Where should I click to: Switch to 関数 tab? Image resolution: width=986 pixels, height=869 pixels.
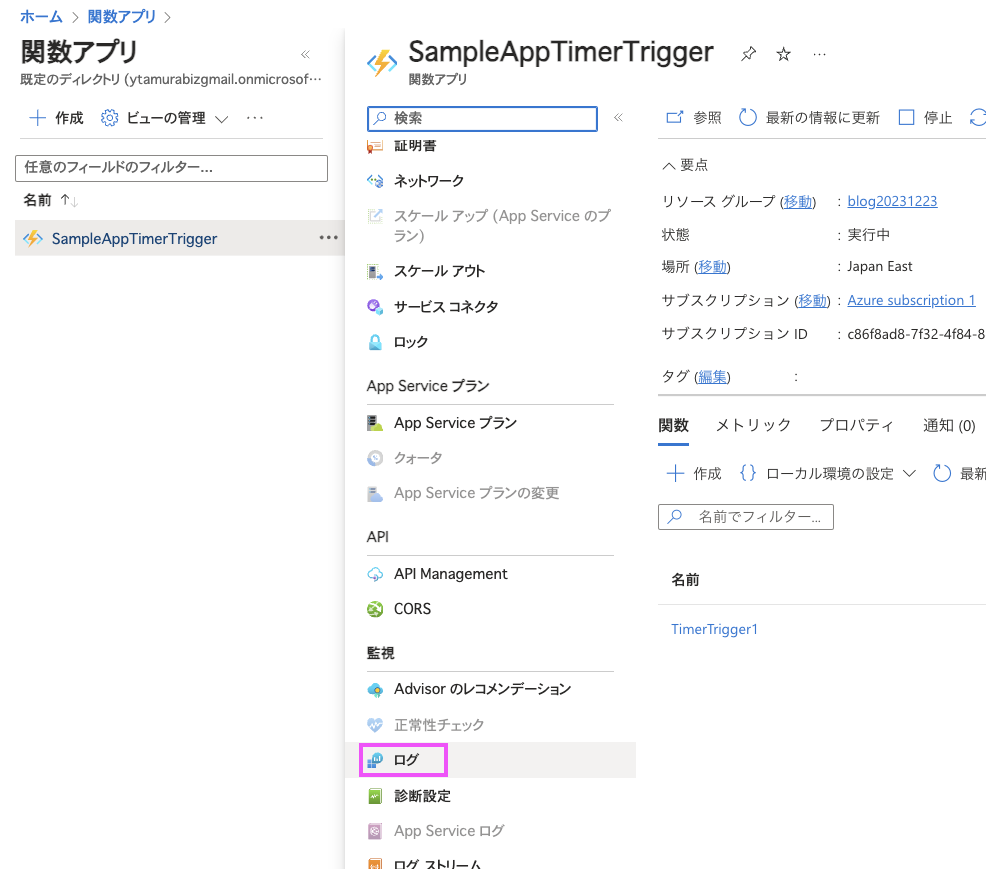[673, 426]
